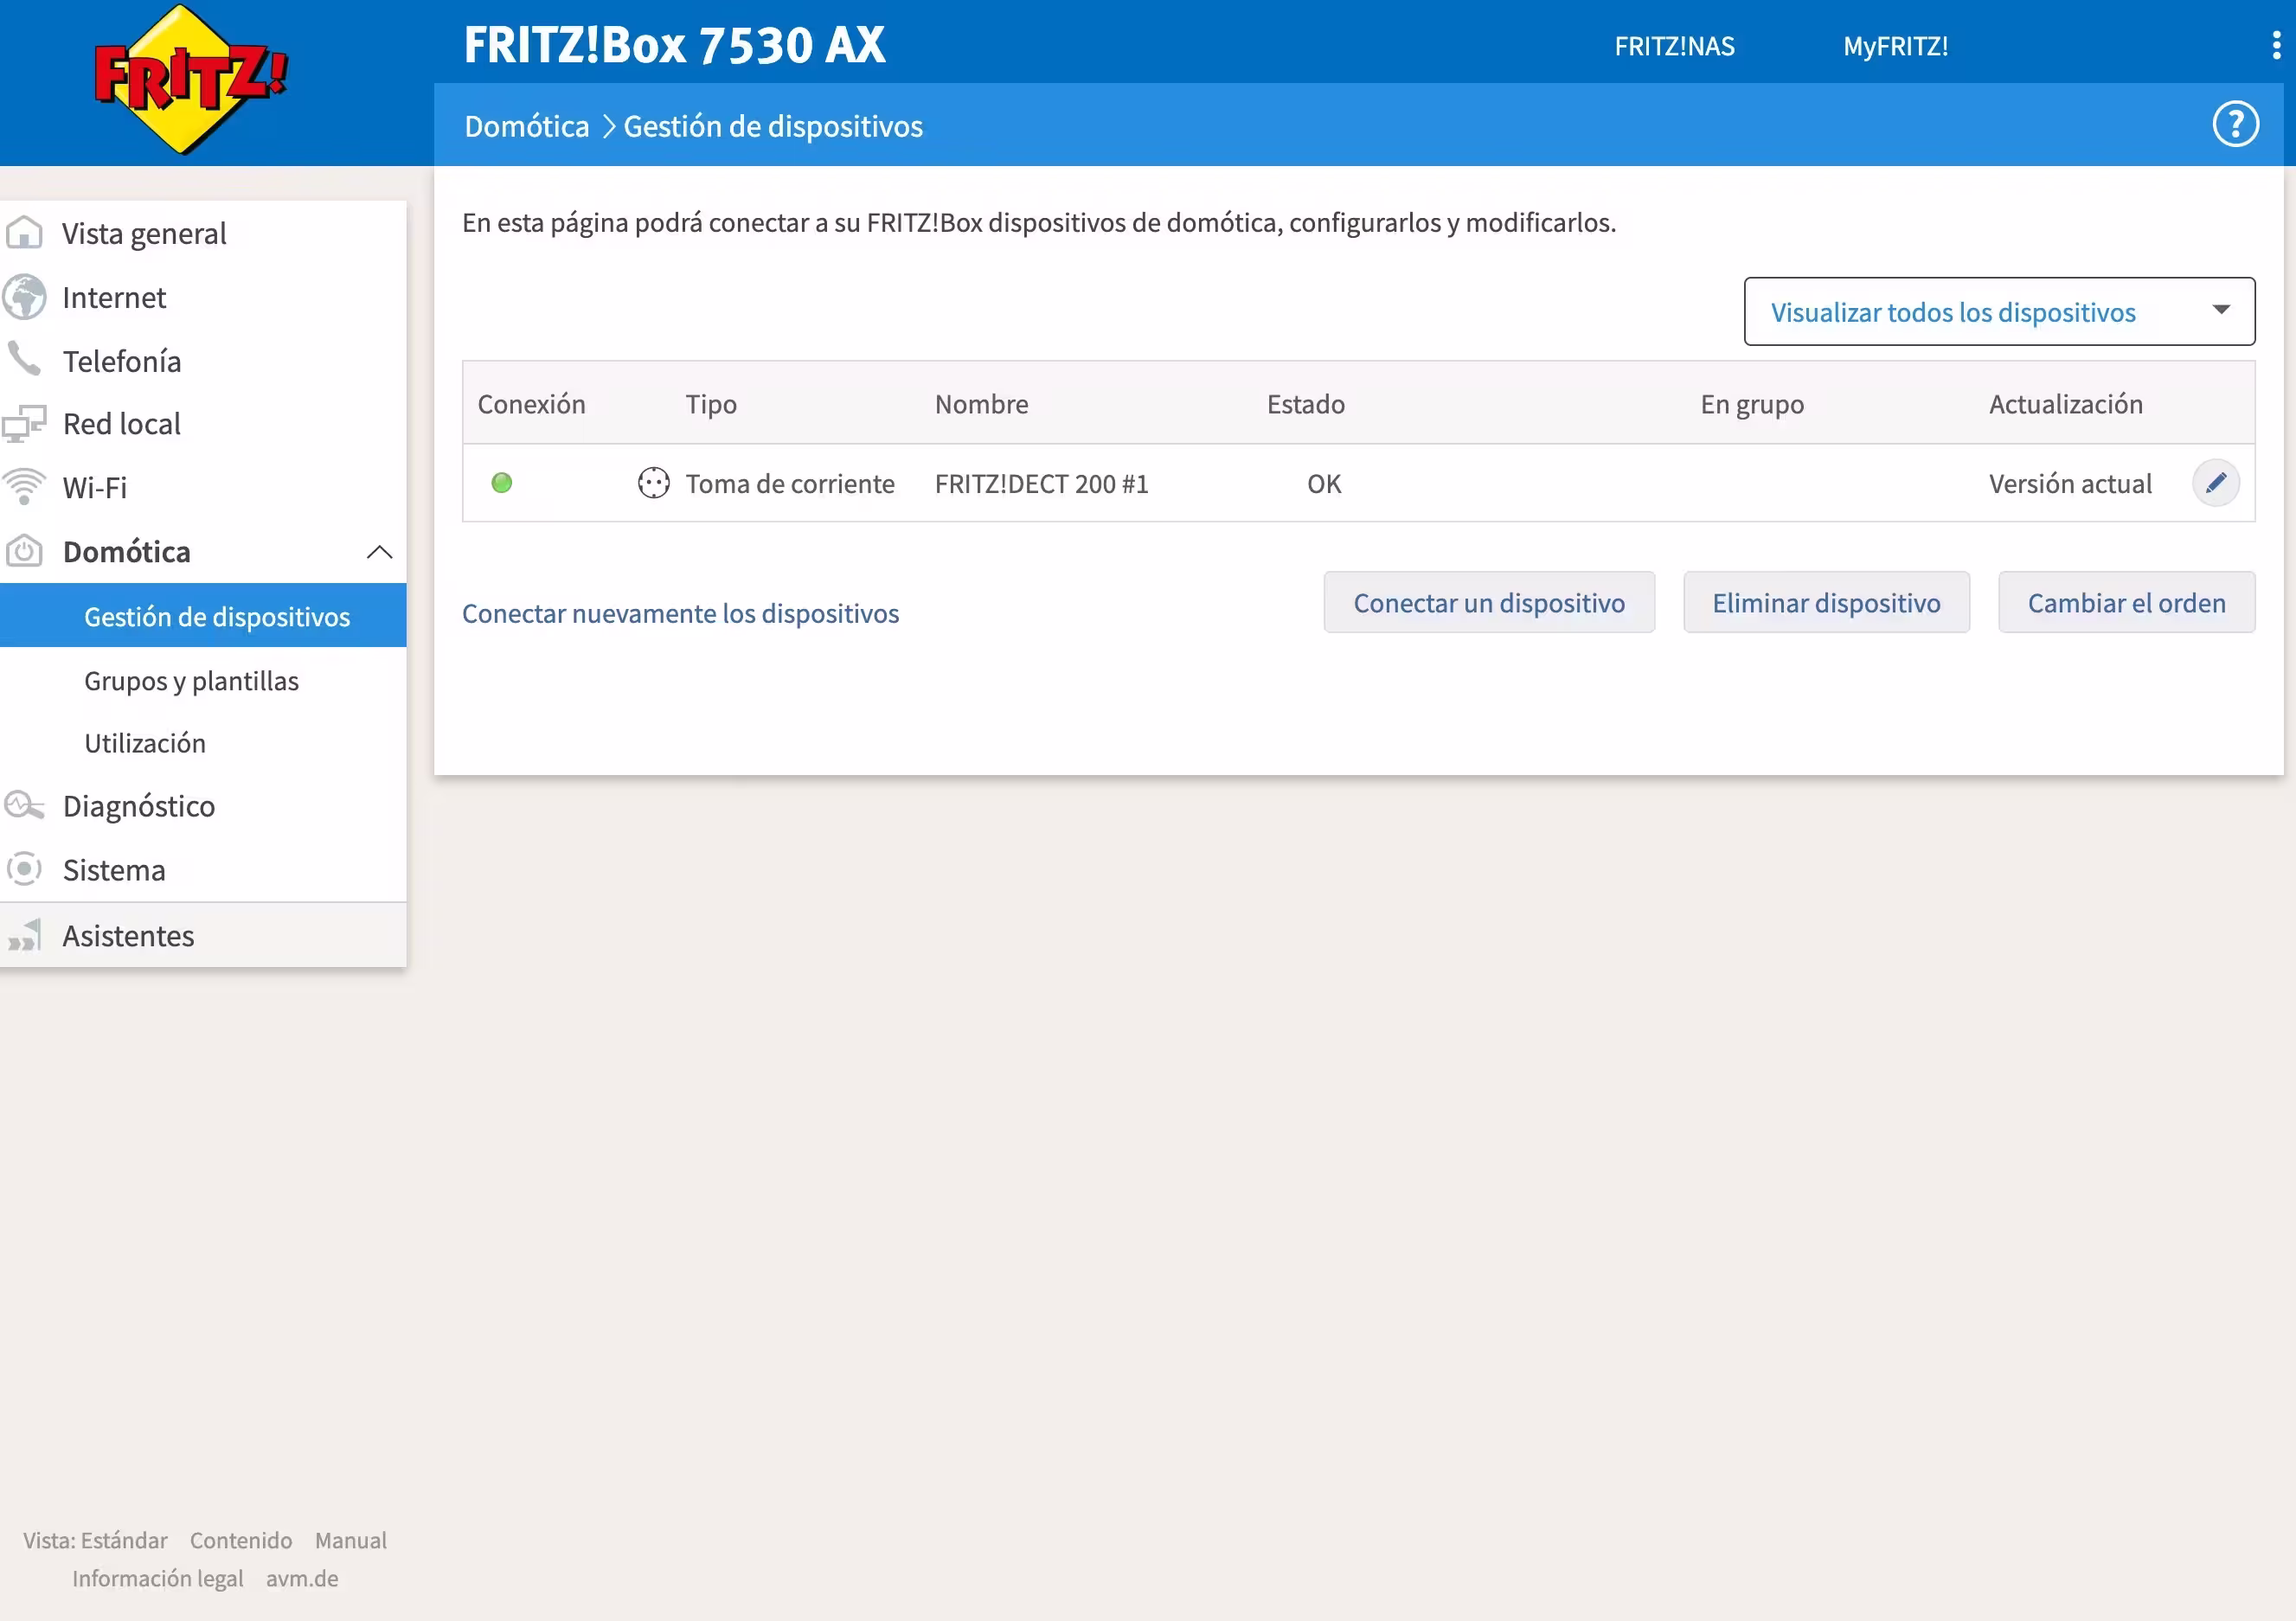Screen dimensions: 2296x1621
Task: Open FRITZ!NAS from the header
Action: [1674, 46]
